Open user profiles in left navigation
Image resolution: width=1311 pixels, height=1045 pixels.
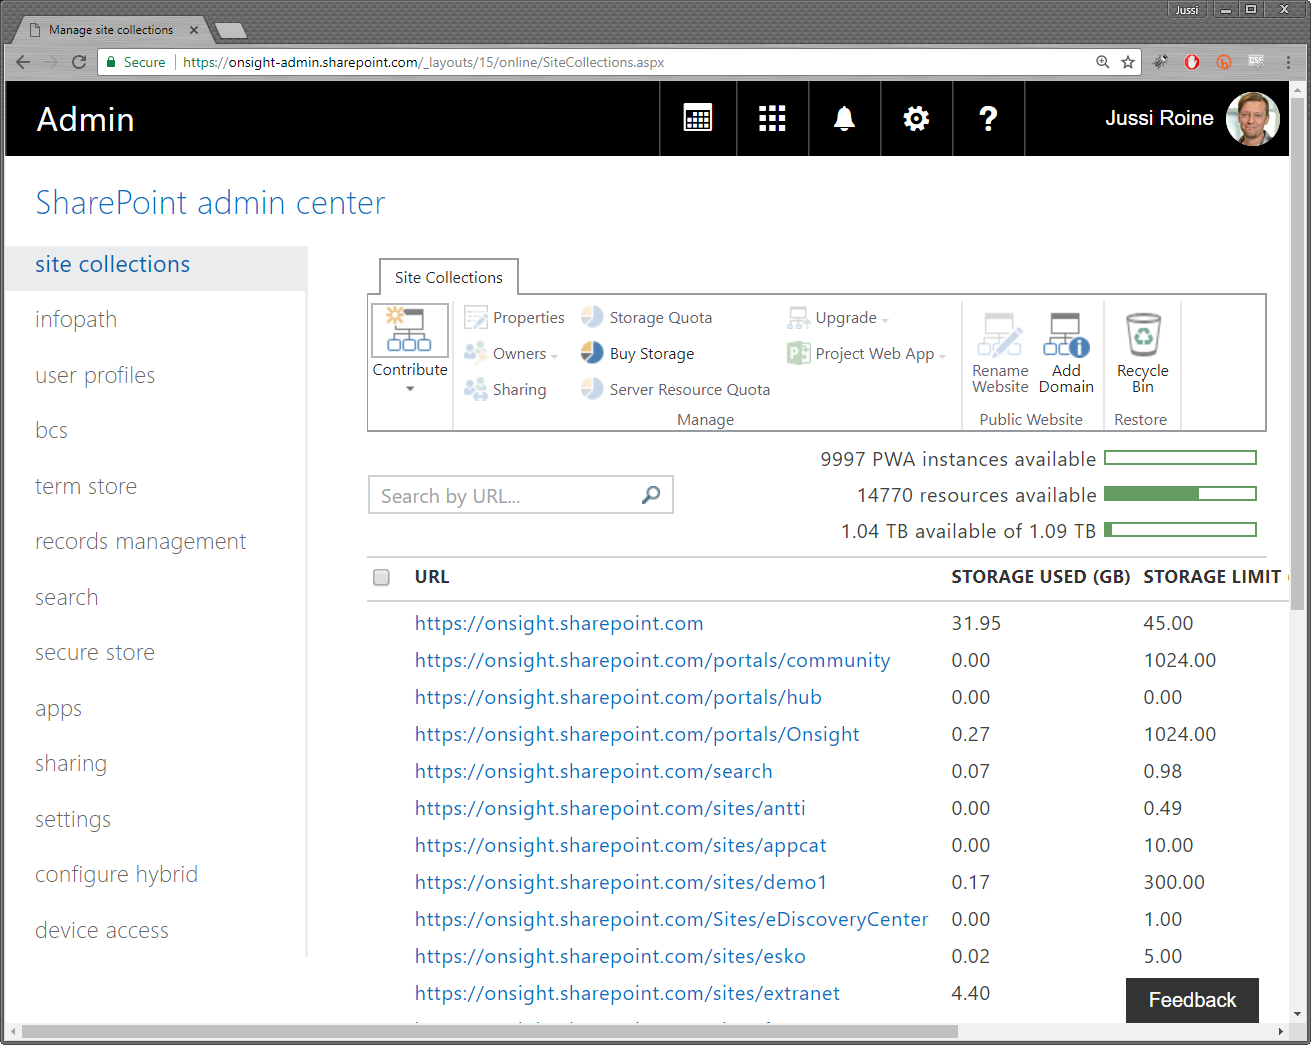(95, 375)
